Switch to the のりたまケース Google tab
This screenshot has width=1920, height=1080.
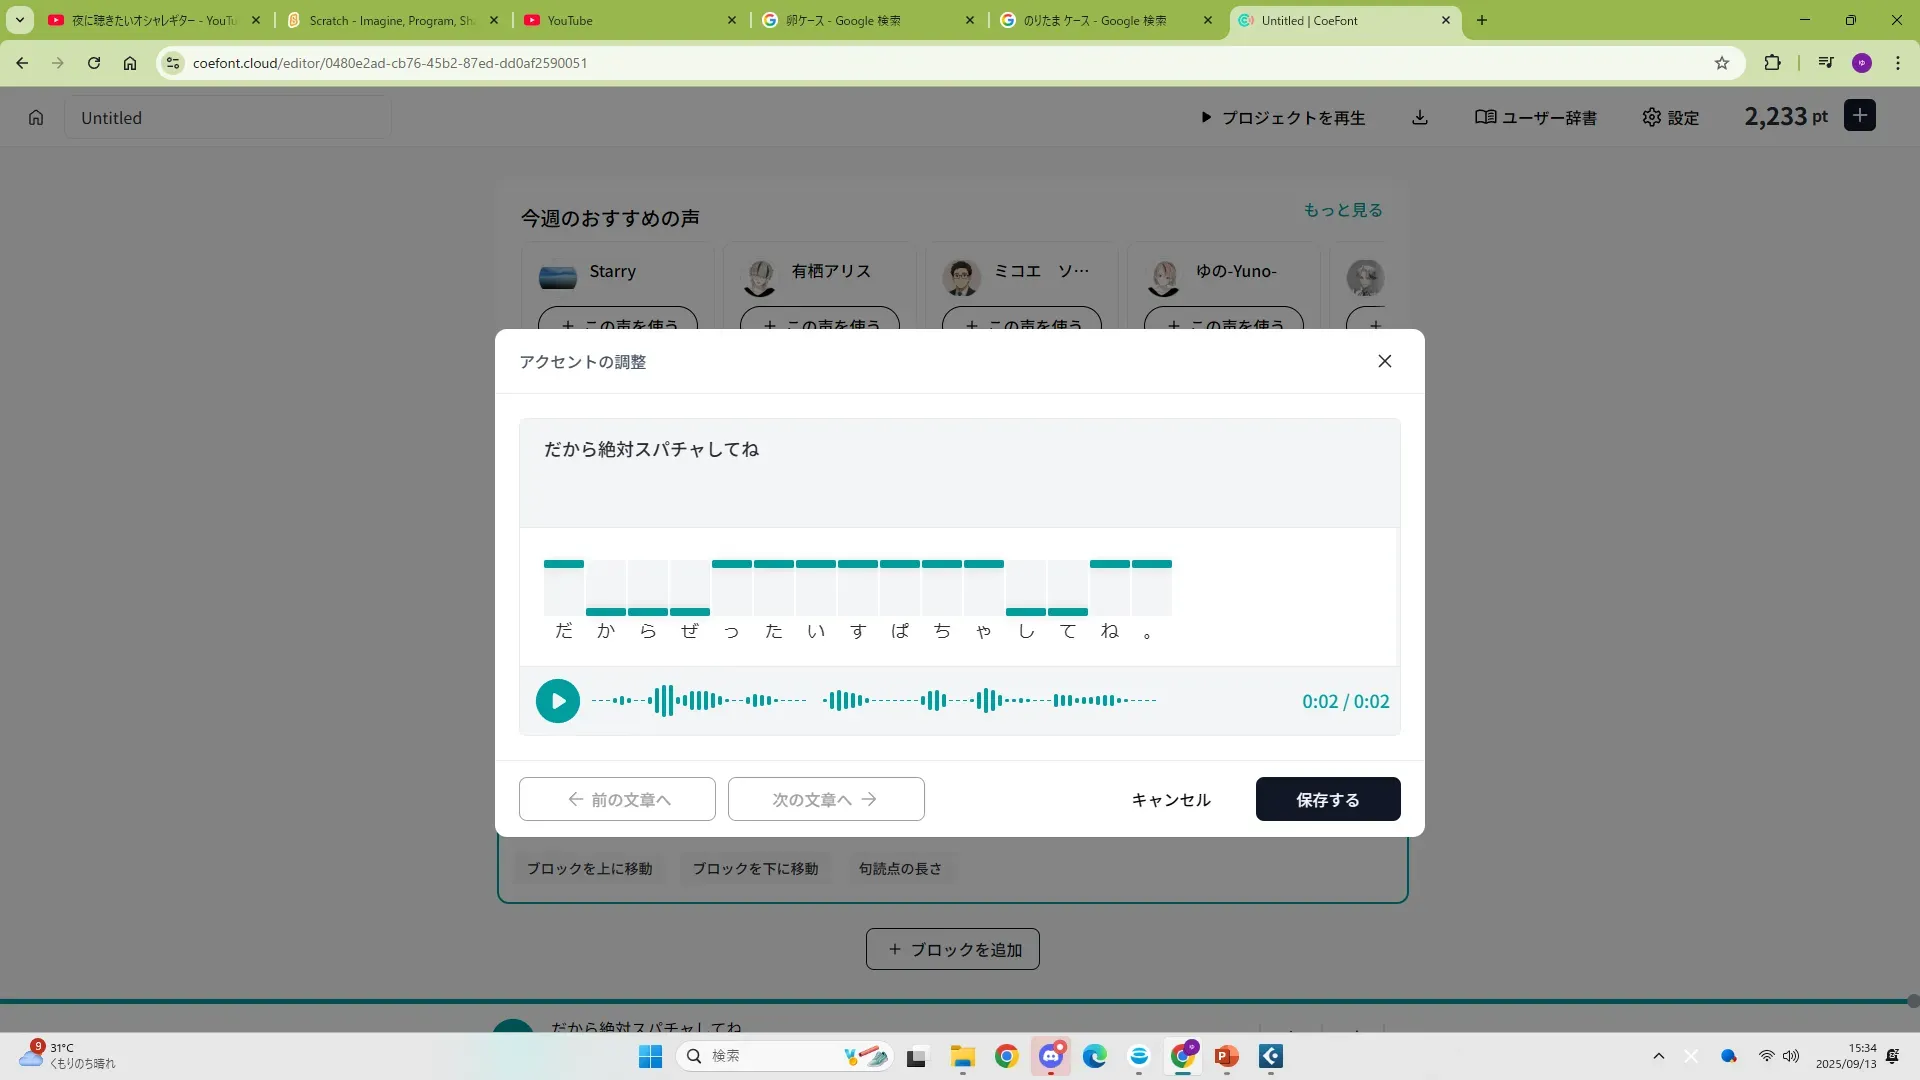point(1093,20)
